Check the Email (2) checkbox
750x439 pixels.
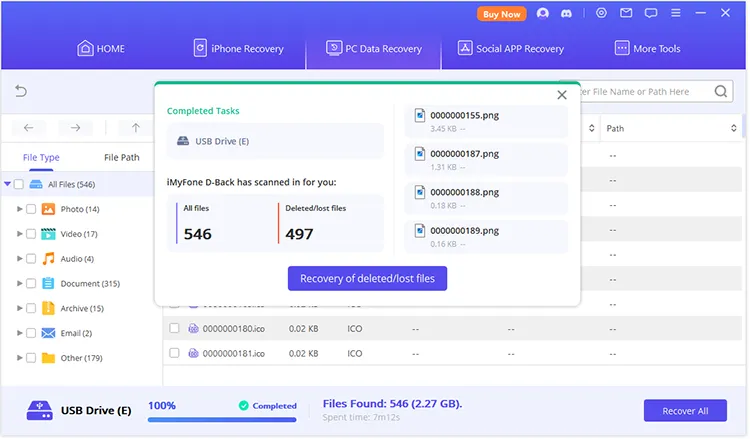tap(31, 333)
